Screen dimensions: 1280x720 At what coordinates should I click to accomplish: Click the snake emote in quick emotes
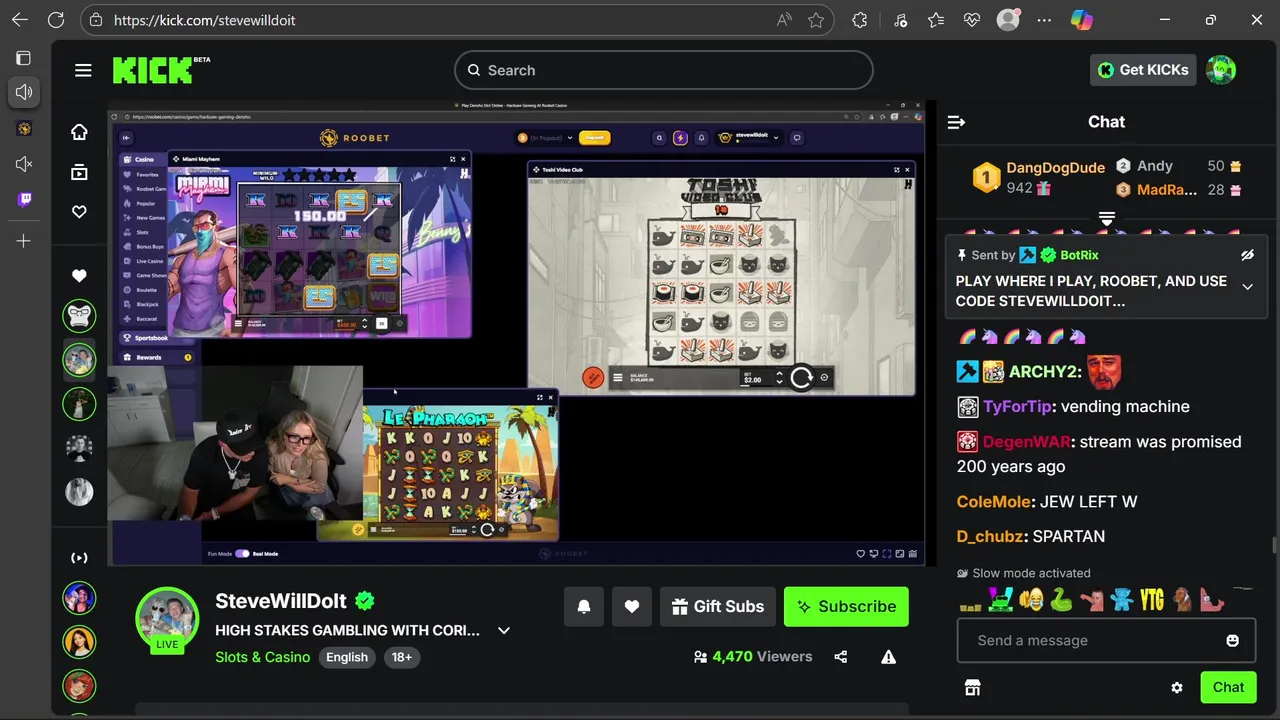[x=1061, y=599]
